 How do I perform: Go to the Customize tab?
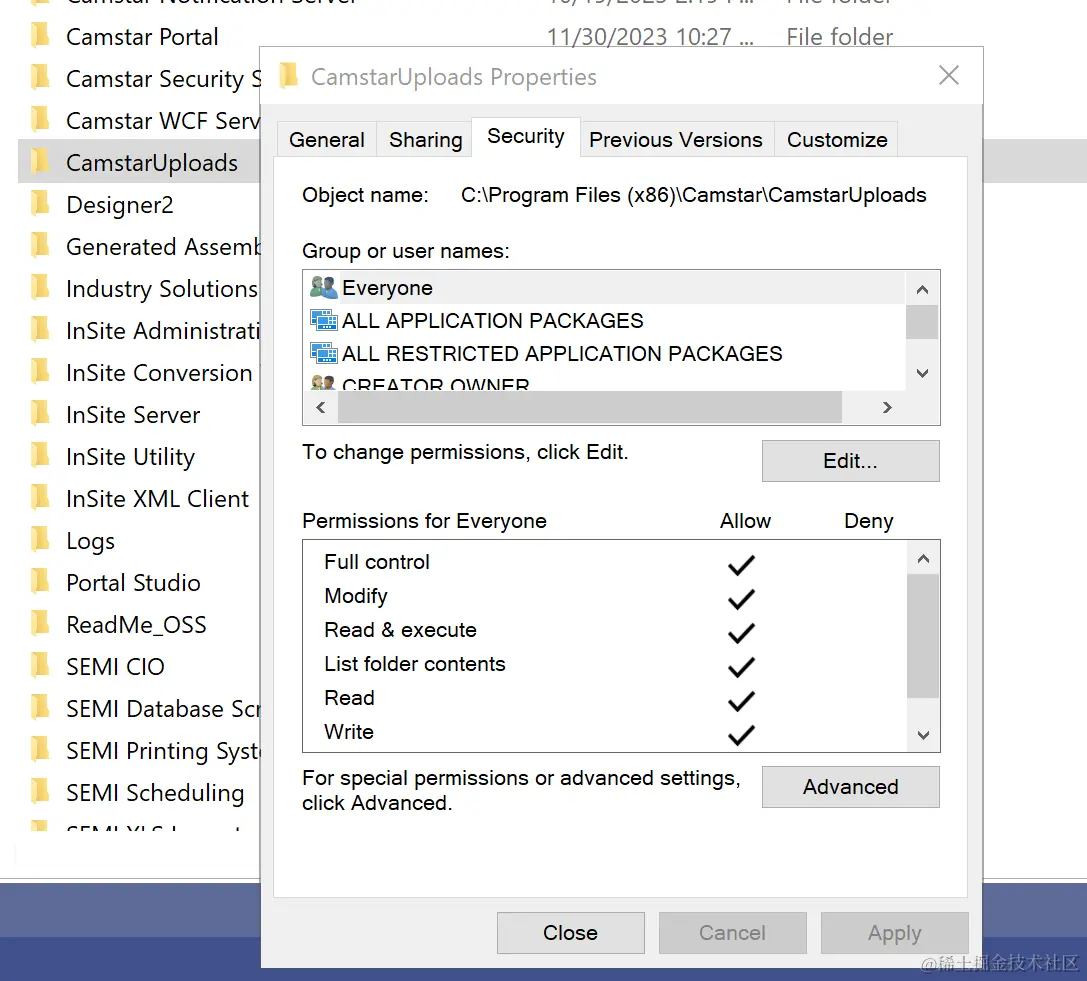click(x=837, y=139)
